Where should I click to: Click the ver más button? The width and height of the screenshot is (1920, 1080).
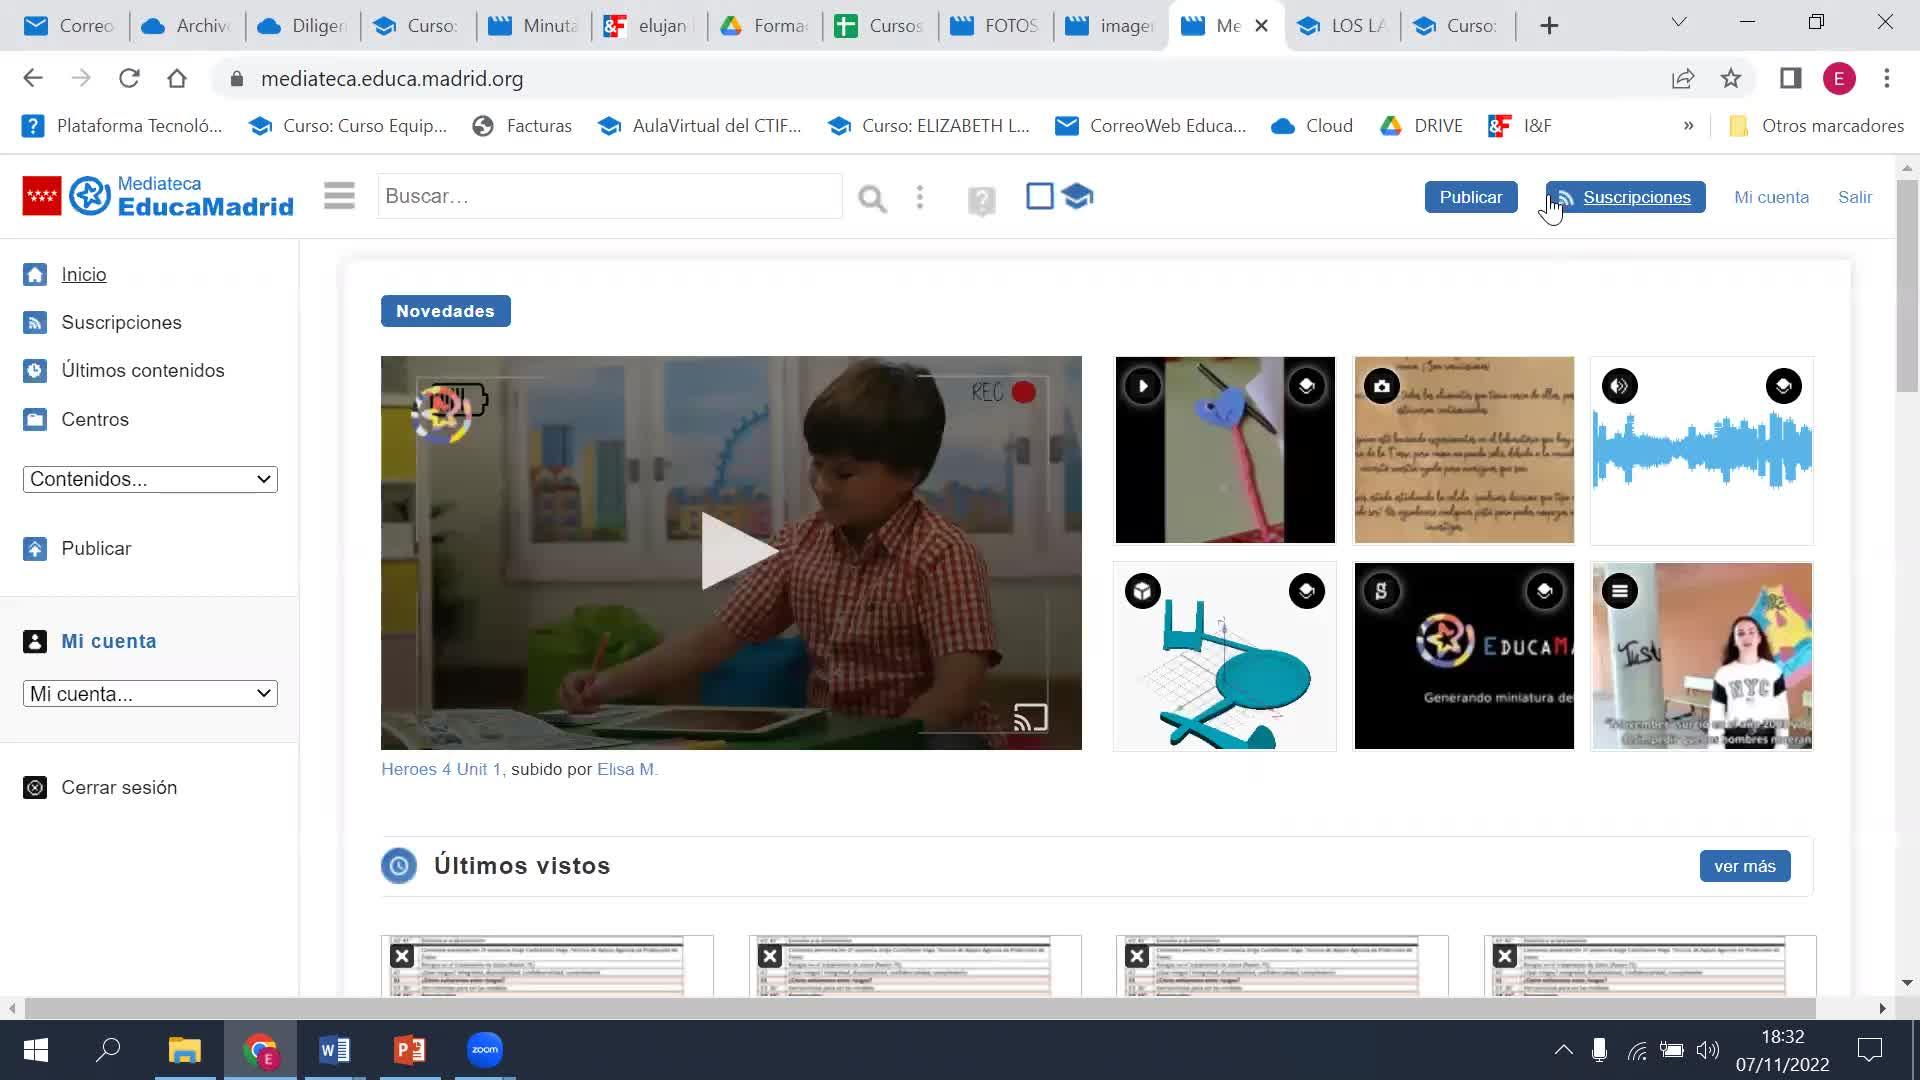(1744, 866)
